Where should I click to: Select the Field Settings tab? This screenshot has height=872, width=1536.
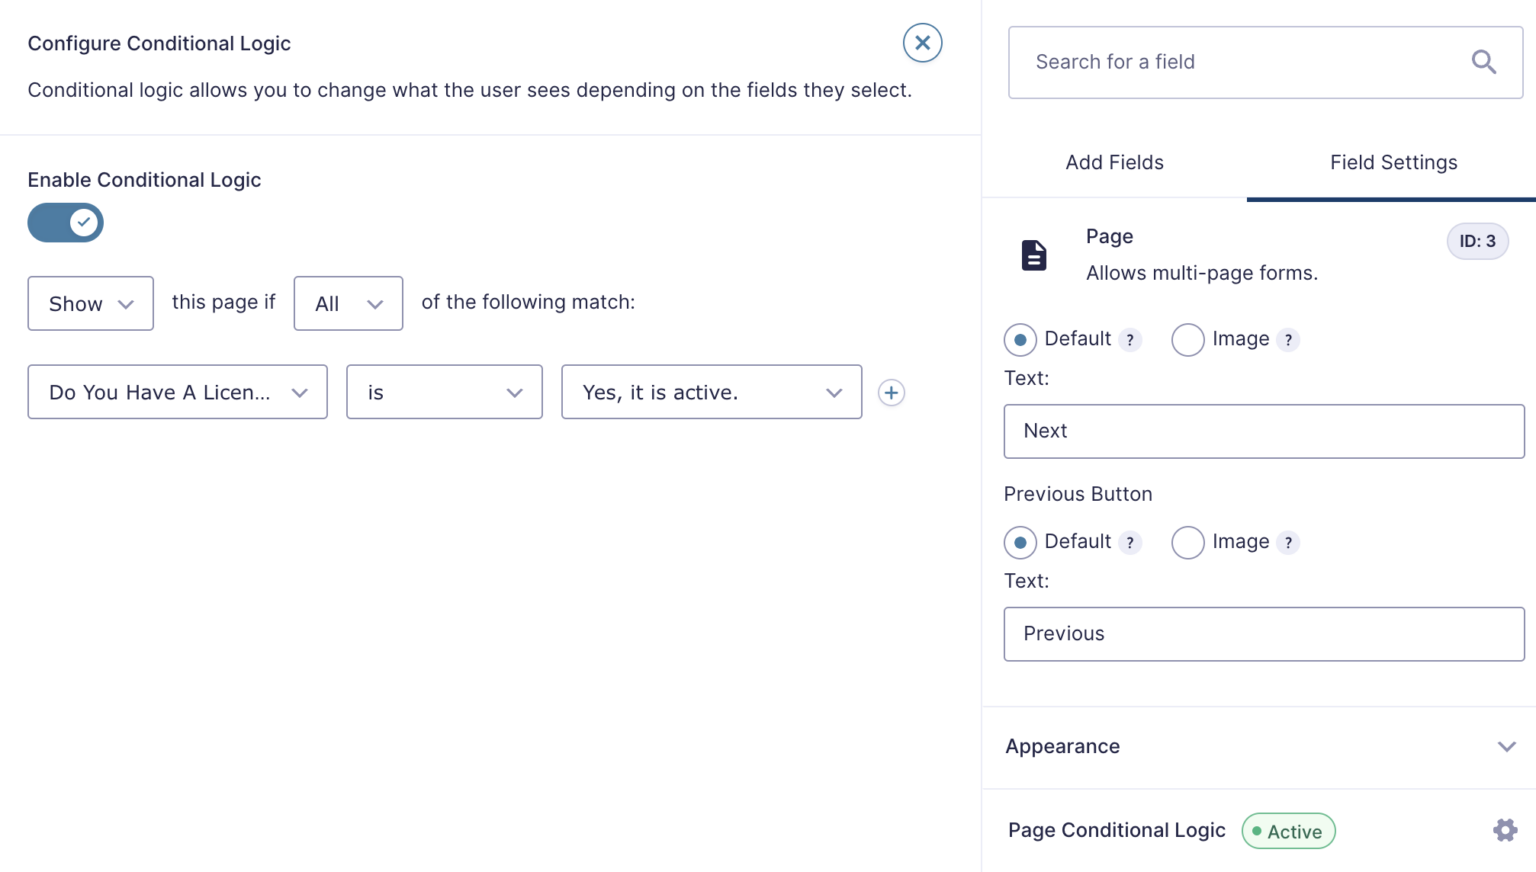click(1393, 162)
